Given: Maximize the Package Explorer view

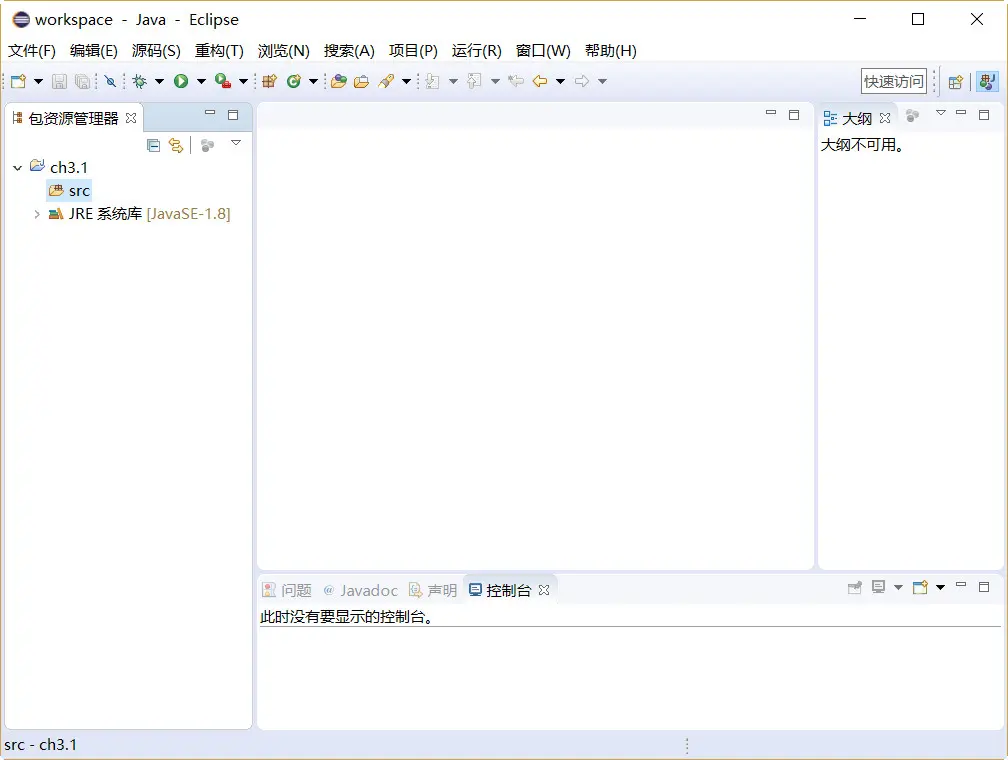Looking at the screenshot, I should pyautogui.click(x=233, y=115).
